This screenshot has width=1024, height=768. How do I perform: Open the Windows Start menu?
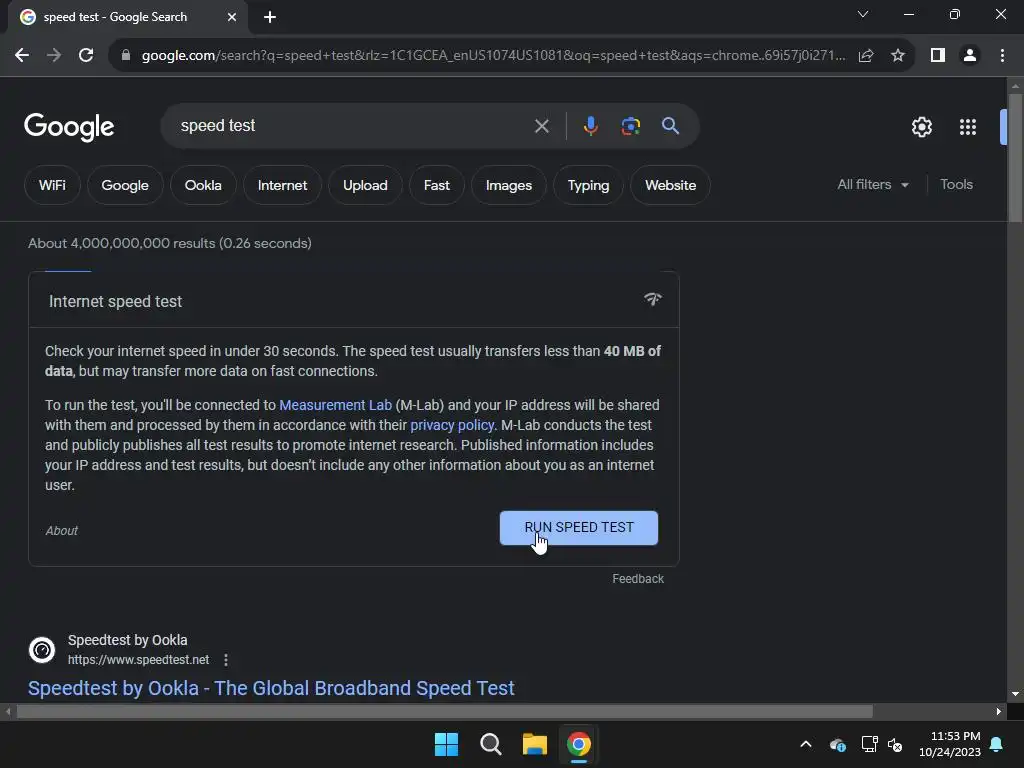447,744
